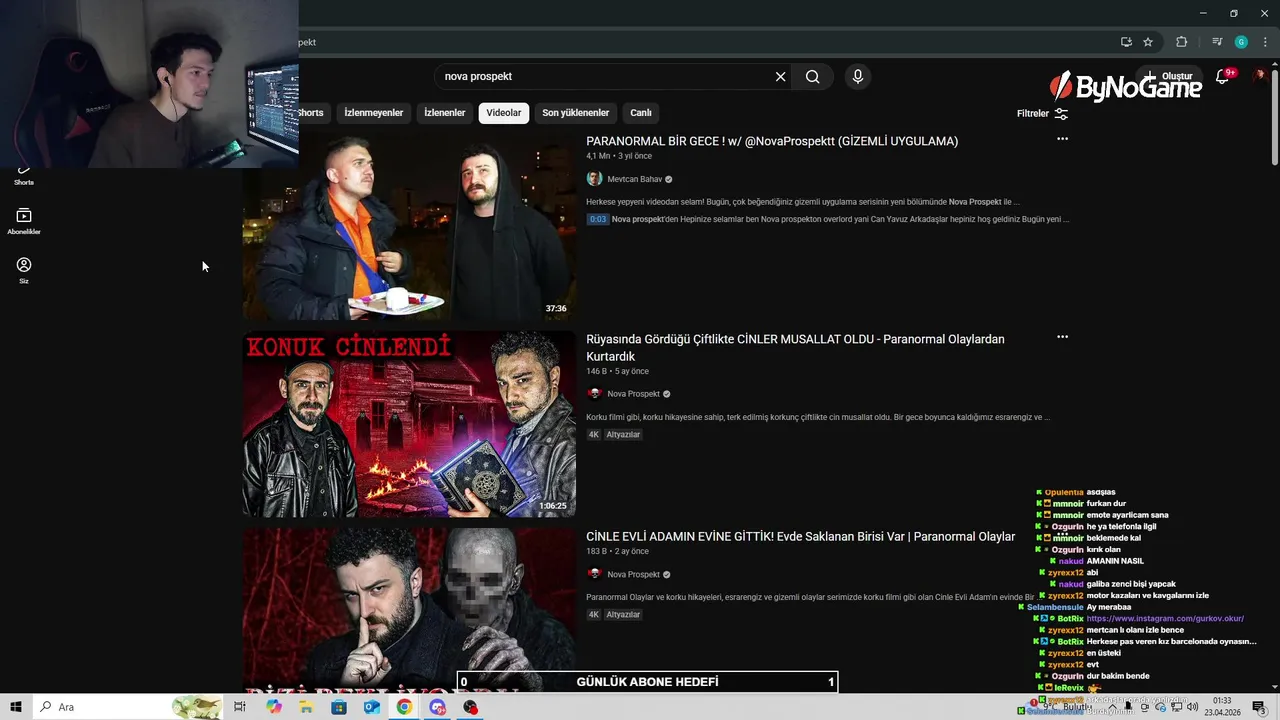This screenshot has width=1280, height=720.
Task: Click the install app icon in address bar
Action: click(x=1126, y=42)
